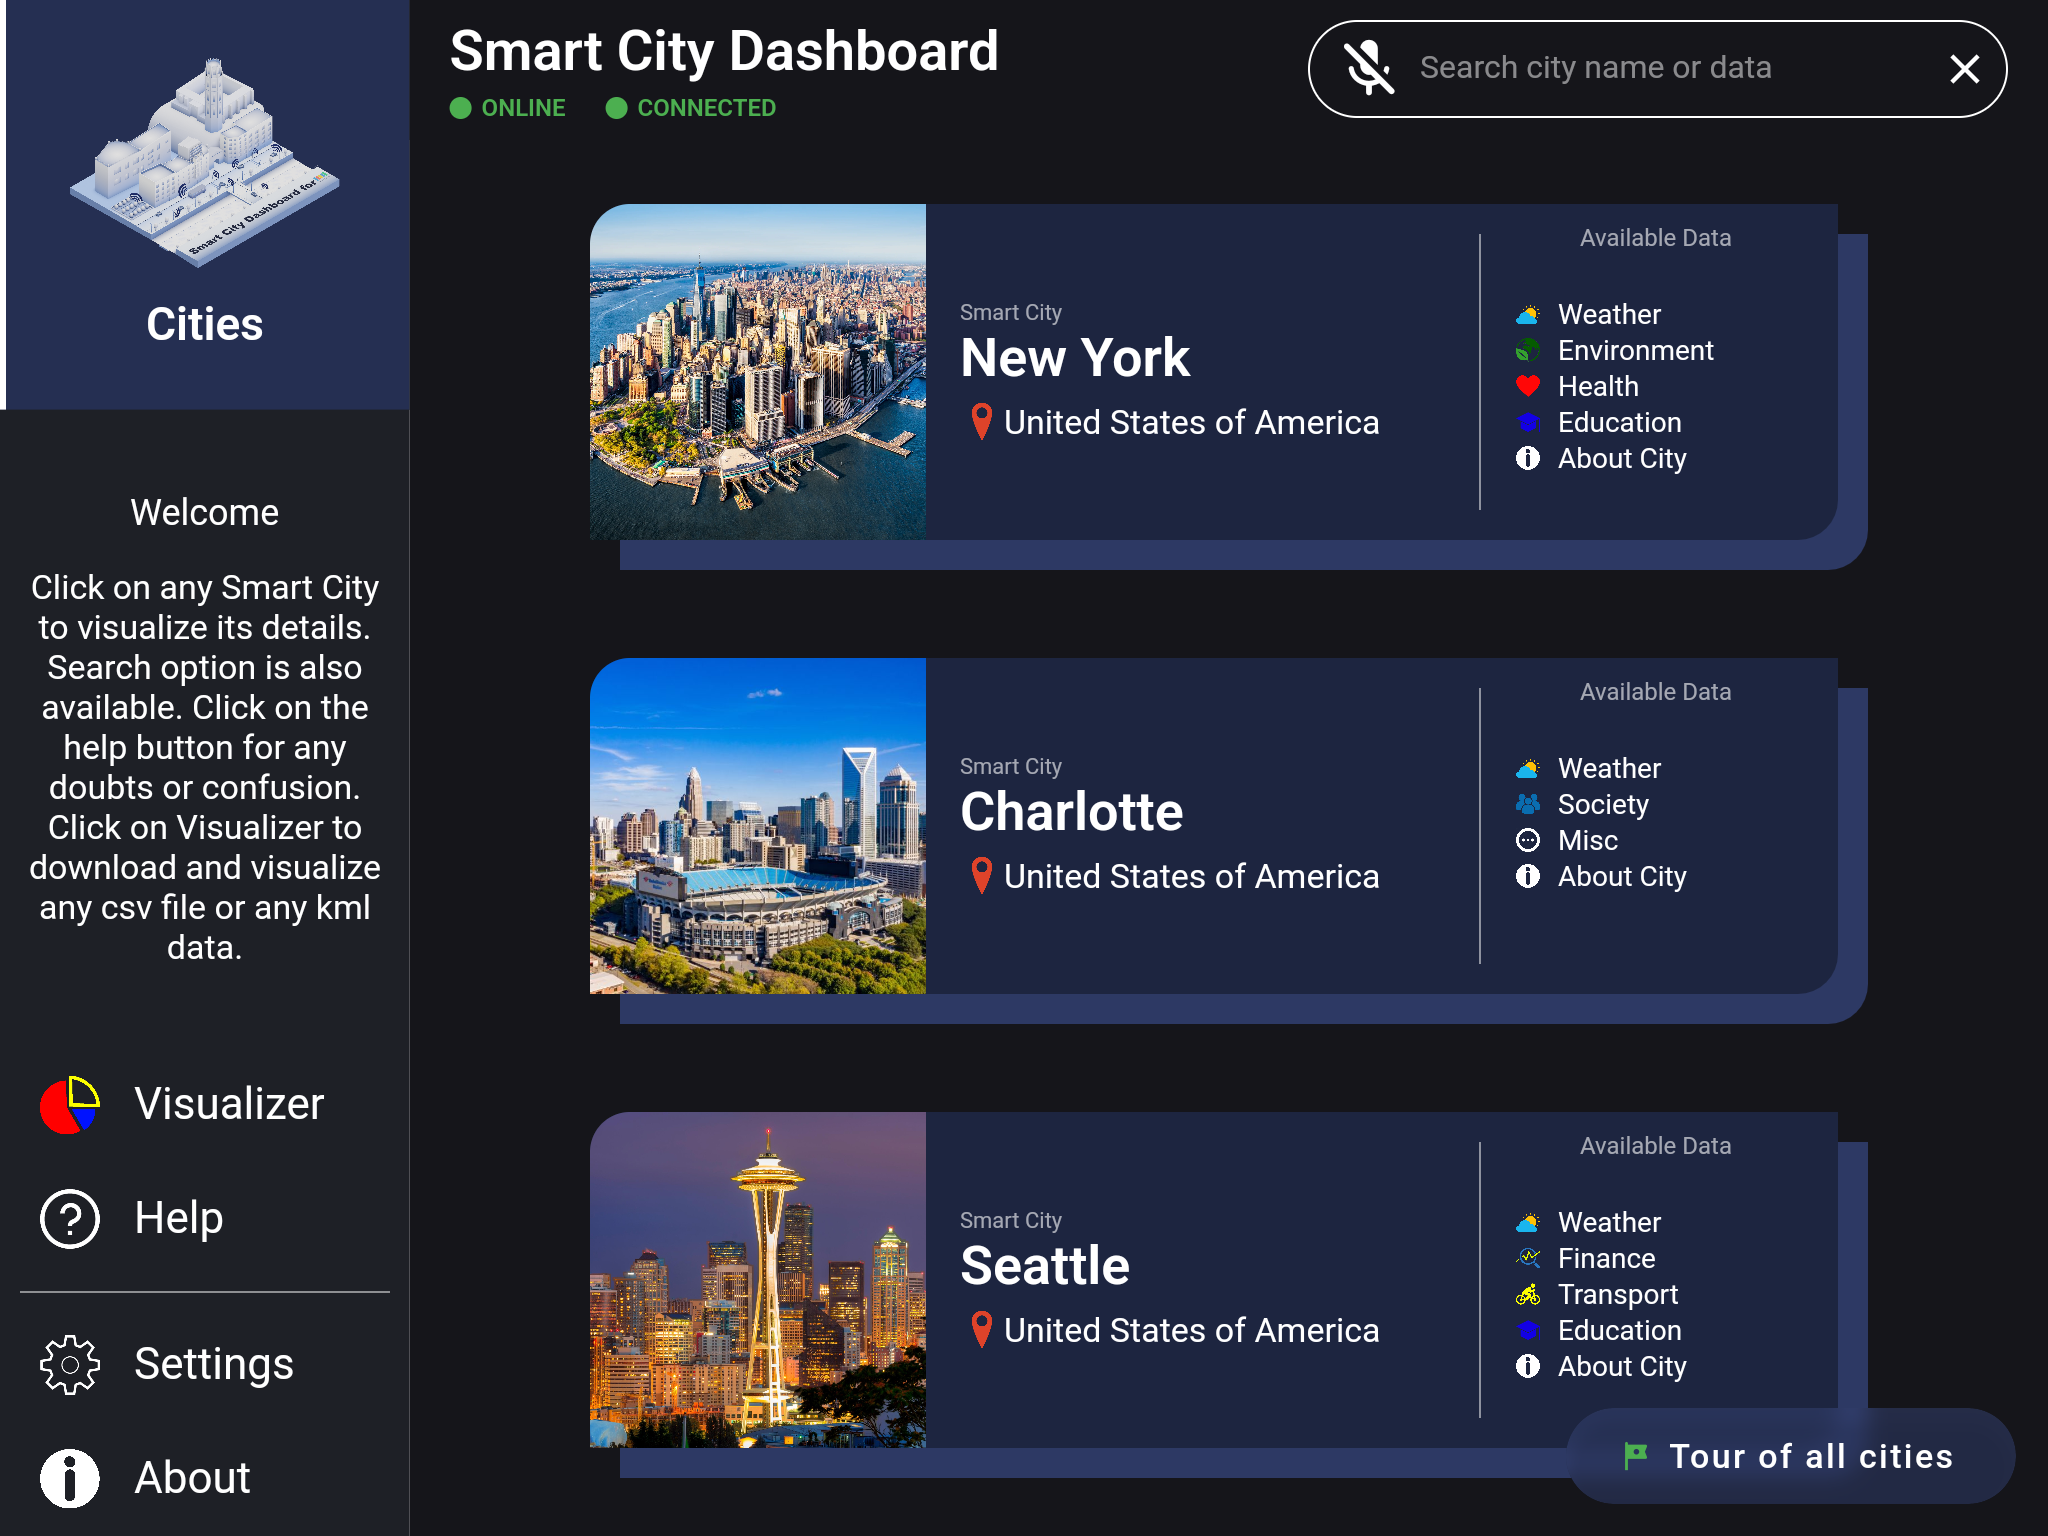The image size is (2048, 1536).
Task: Click the Help question mark icon
Action: click(70, 1219)
